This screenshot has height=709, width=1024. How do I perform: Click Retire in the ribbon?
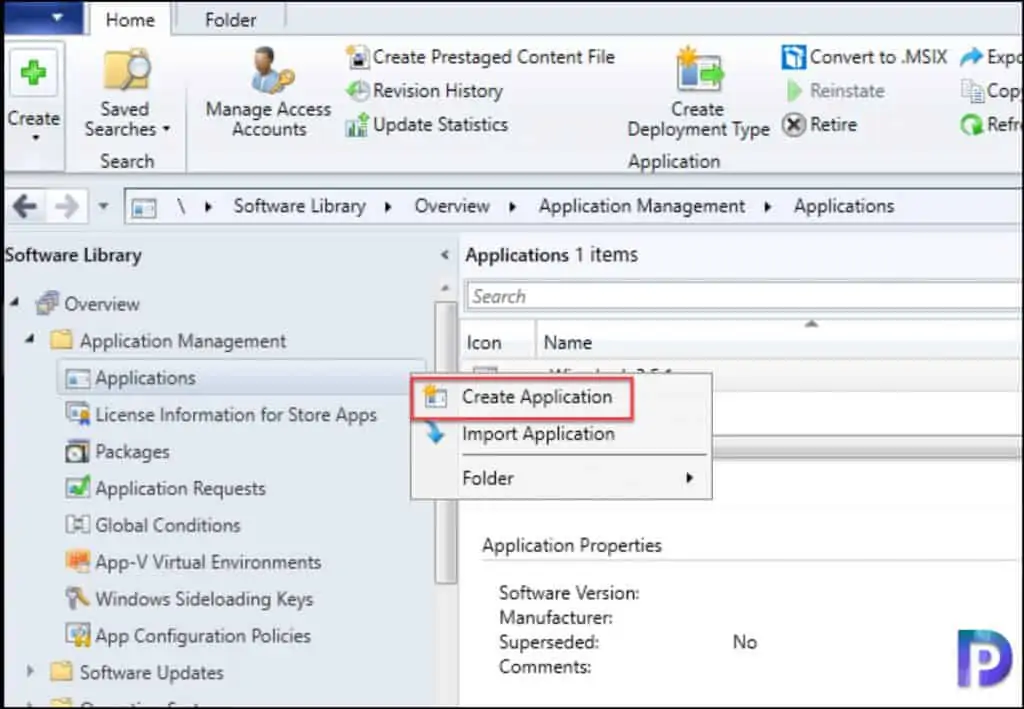820,124
